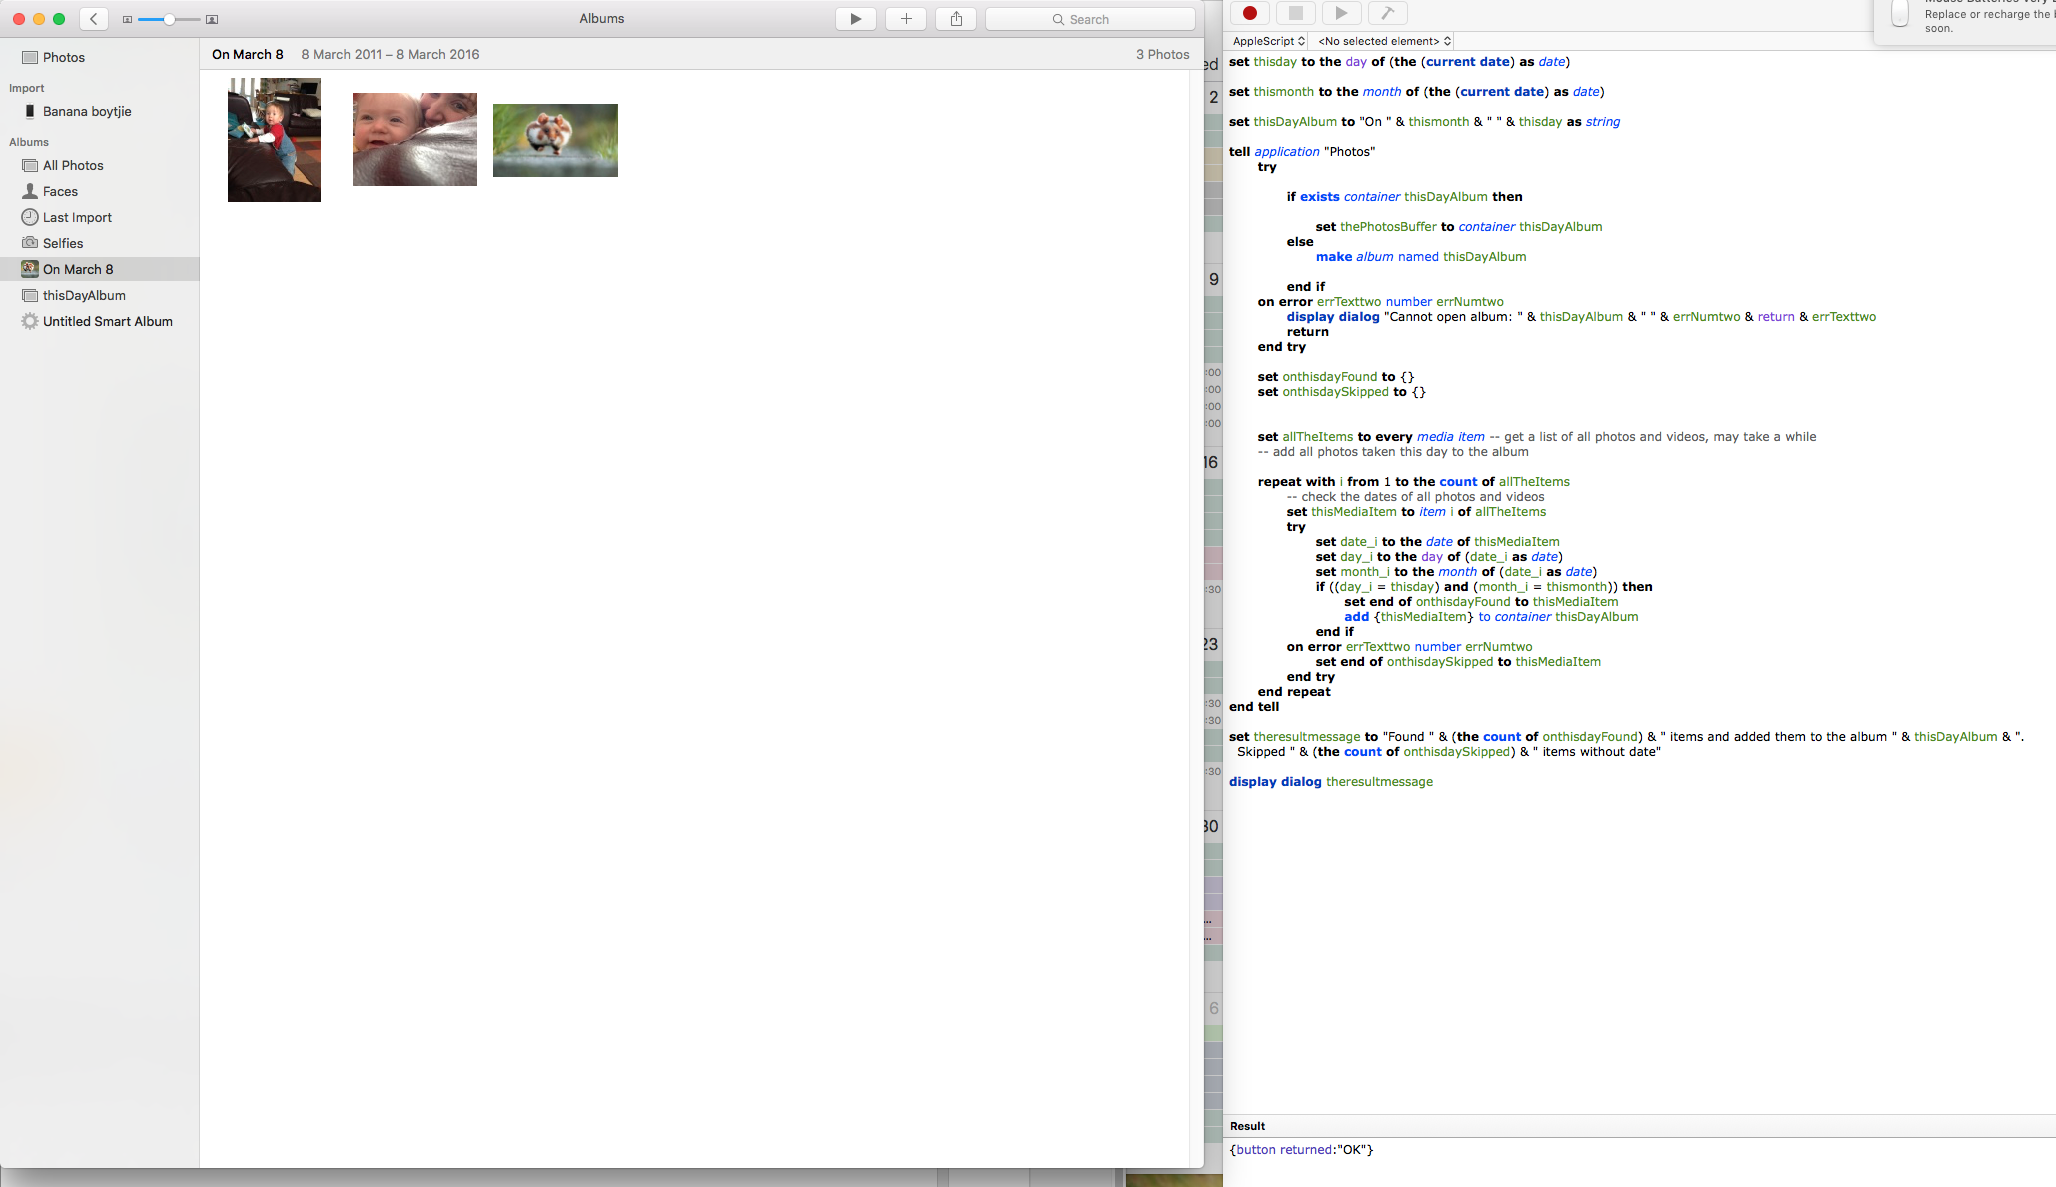Compile script with the hammer icon
The width and height of the screenshot is (2056, 1187).
click(x=1387, y=13)
